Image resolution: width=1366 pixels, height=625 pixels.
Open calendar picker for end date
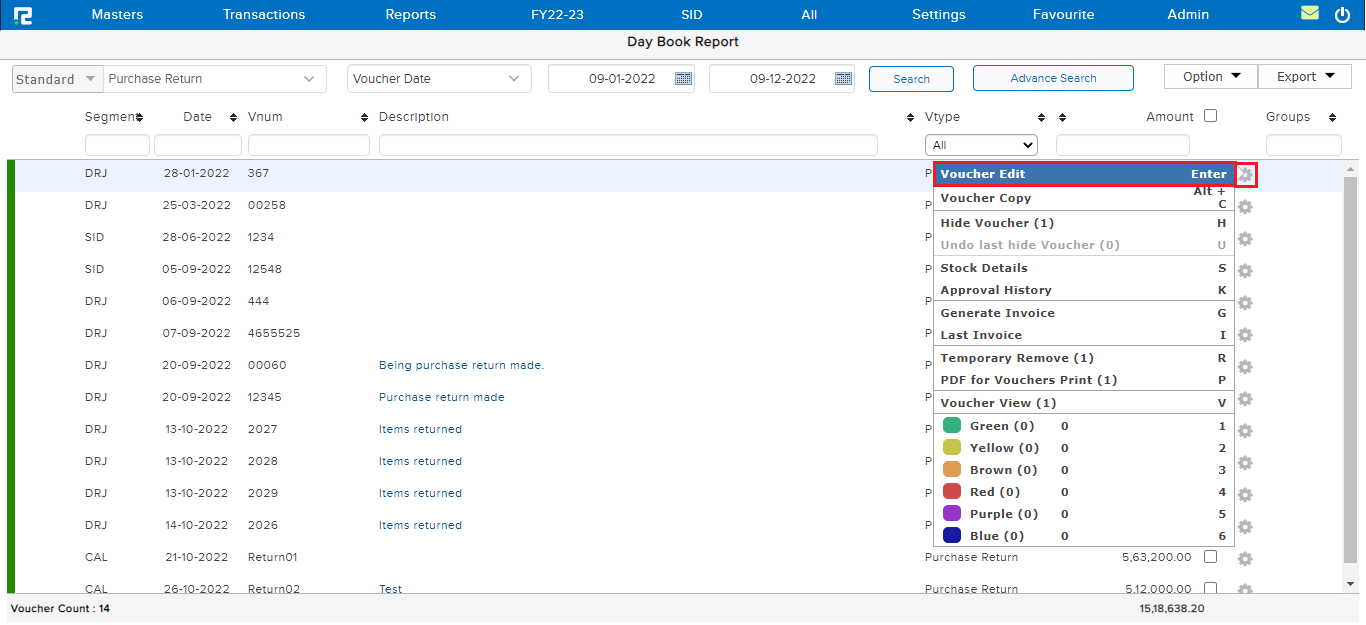click(x=843, y=79)
